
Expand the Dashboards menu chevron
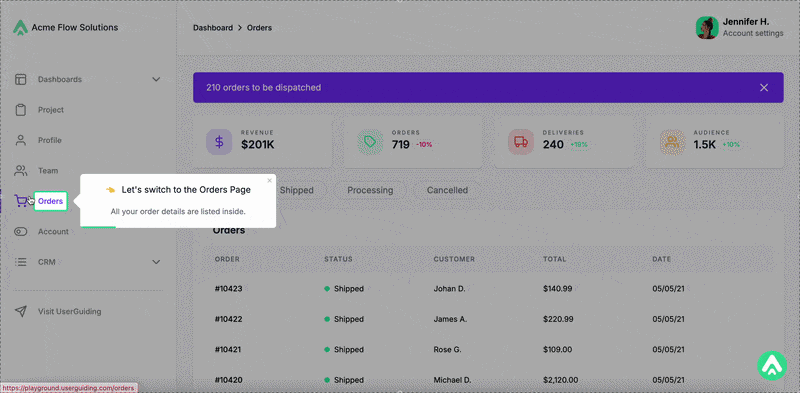tap(156, 80)
